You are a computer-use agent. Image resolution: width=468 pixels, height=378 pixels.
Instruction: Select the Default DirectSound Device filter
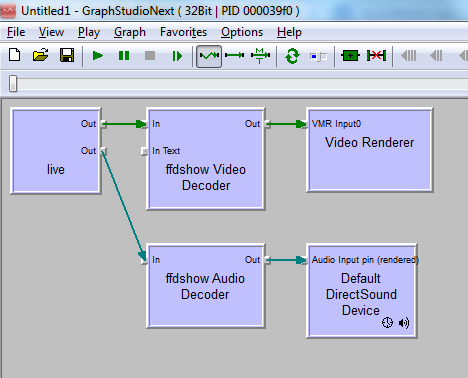click(362, 291)
